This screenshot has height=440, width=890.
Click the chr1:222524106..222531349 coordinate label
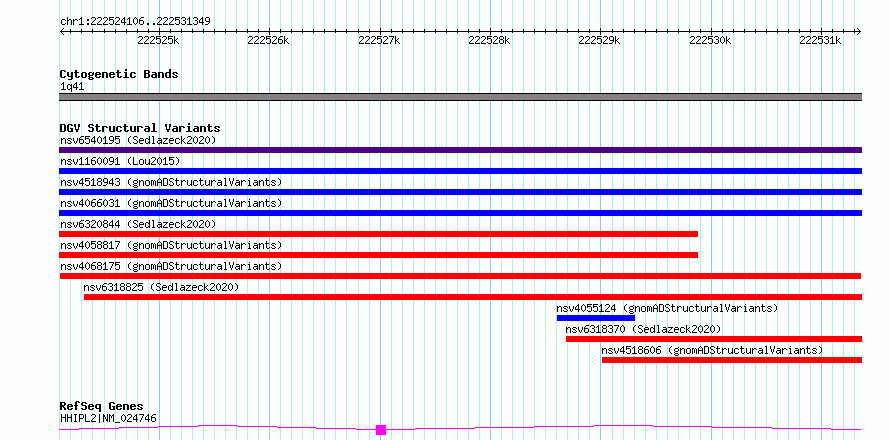point(135,22)
